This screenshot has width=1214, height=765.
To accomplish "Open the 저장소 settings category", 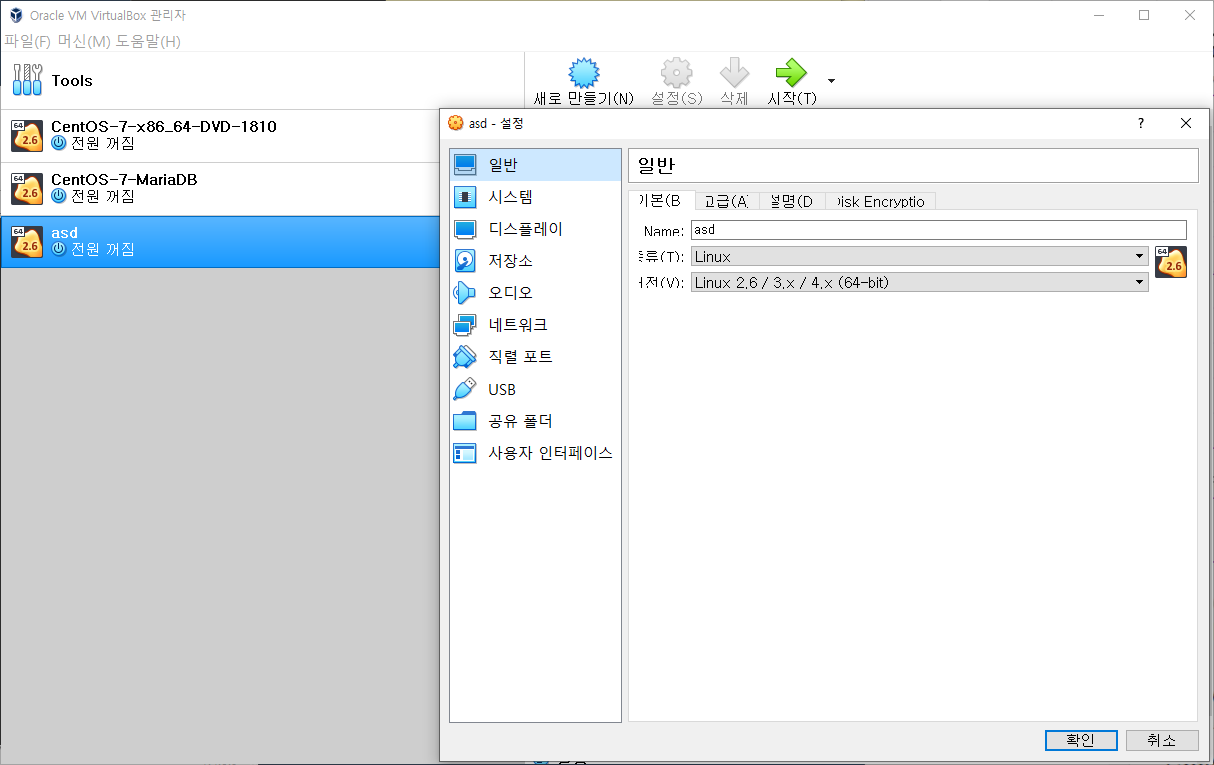I will click(535, 261).
